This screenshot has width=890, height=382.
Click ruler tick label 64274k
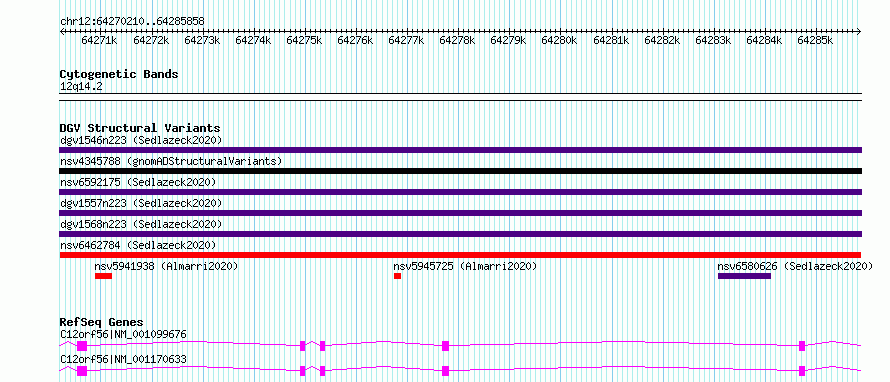(x=253, y=40)
